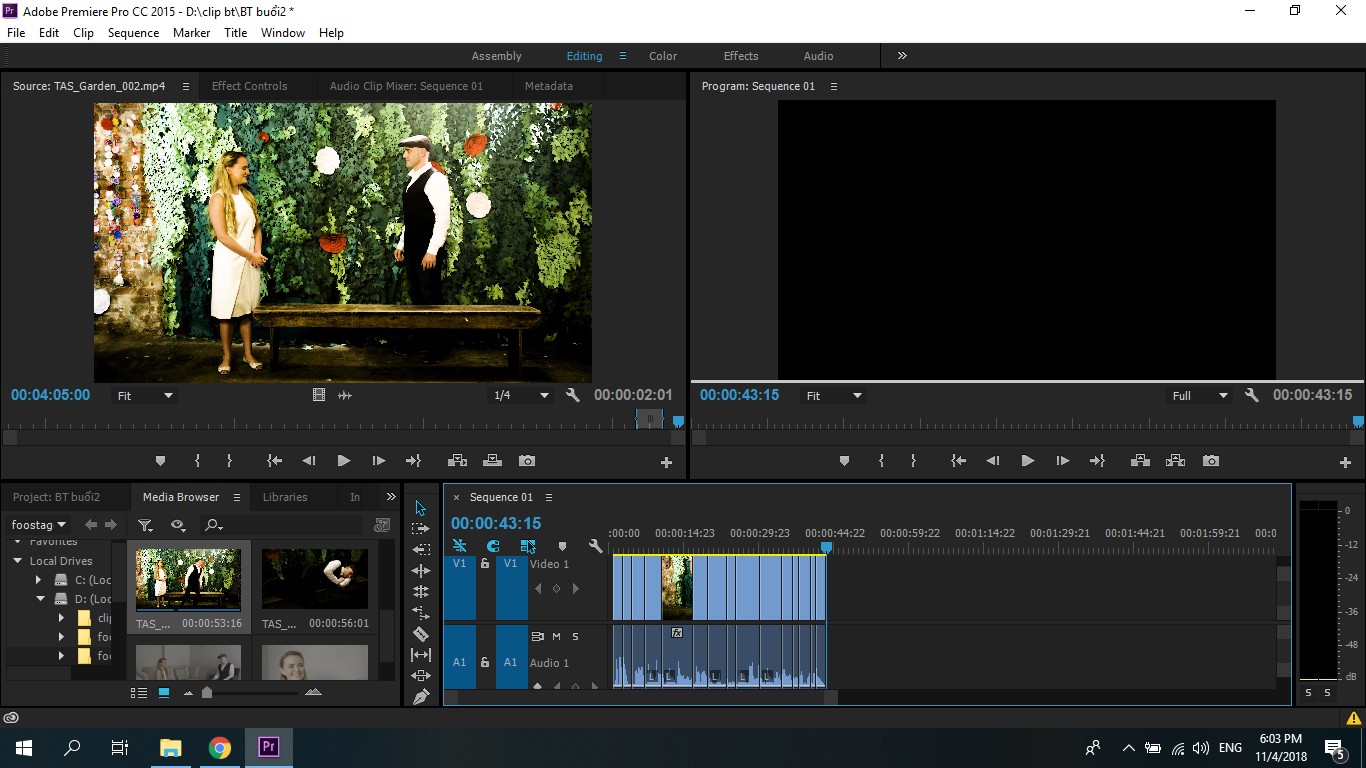Toggle the Snap magnet in timeline
Screen dimensions: 1366x768
[x=493, y=546]
